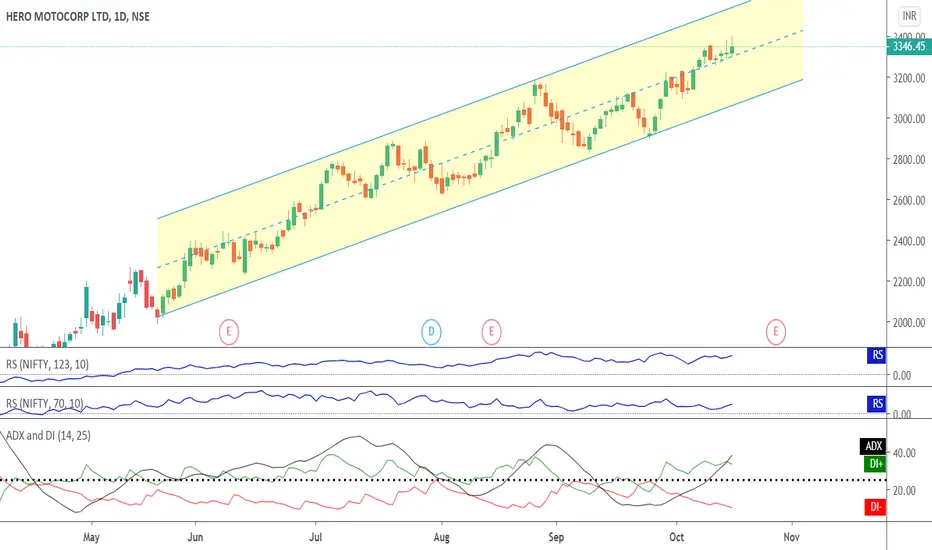Click the Aug label on time axis
932x550 pixels.
click(442, 538)
